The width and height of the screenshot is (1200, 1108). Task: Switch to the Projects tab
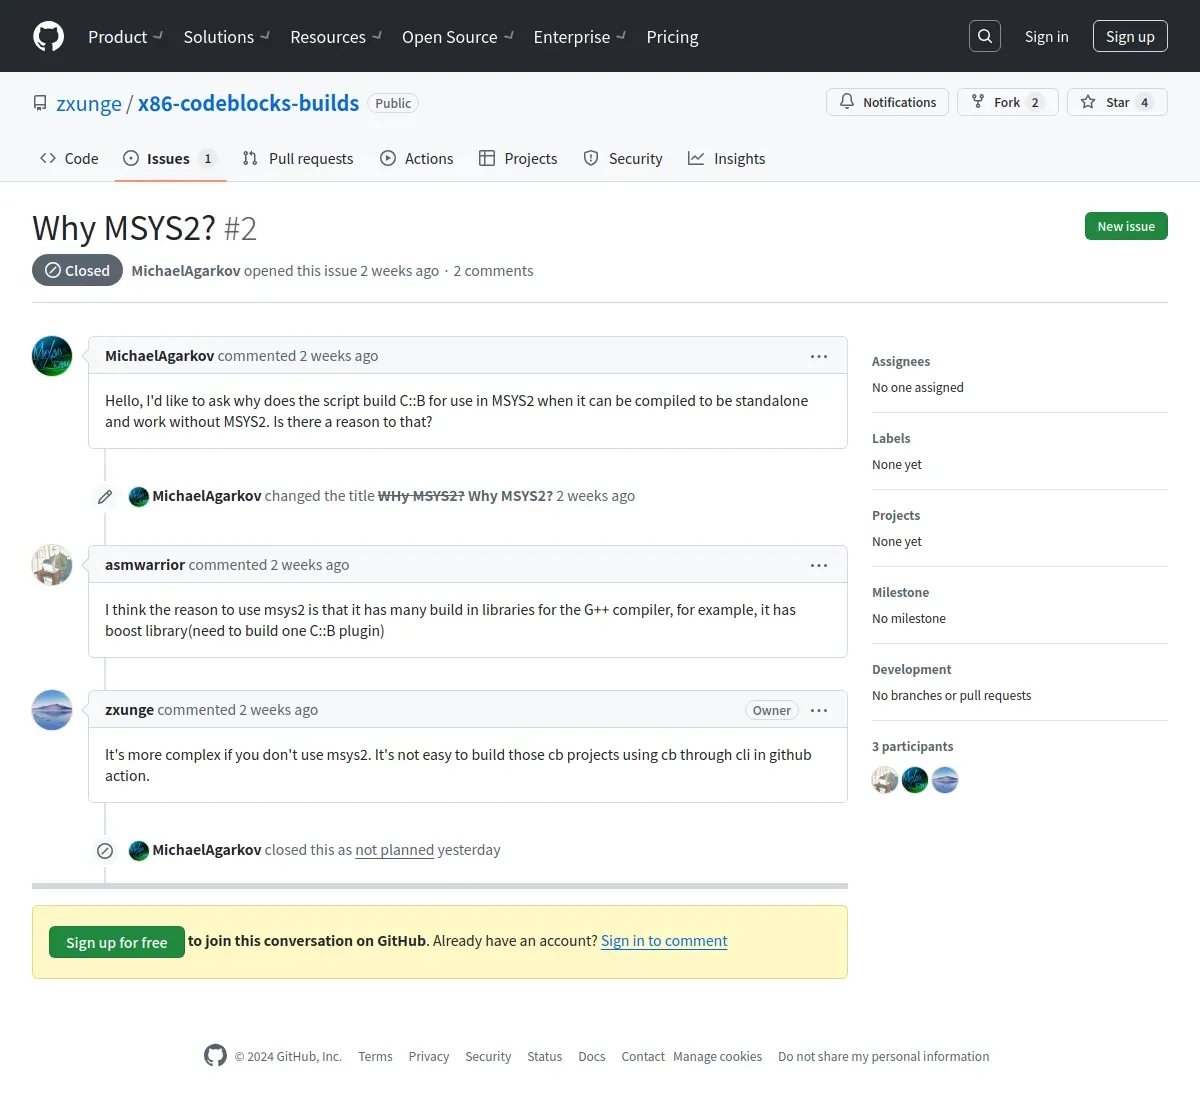518,158
